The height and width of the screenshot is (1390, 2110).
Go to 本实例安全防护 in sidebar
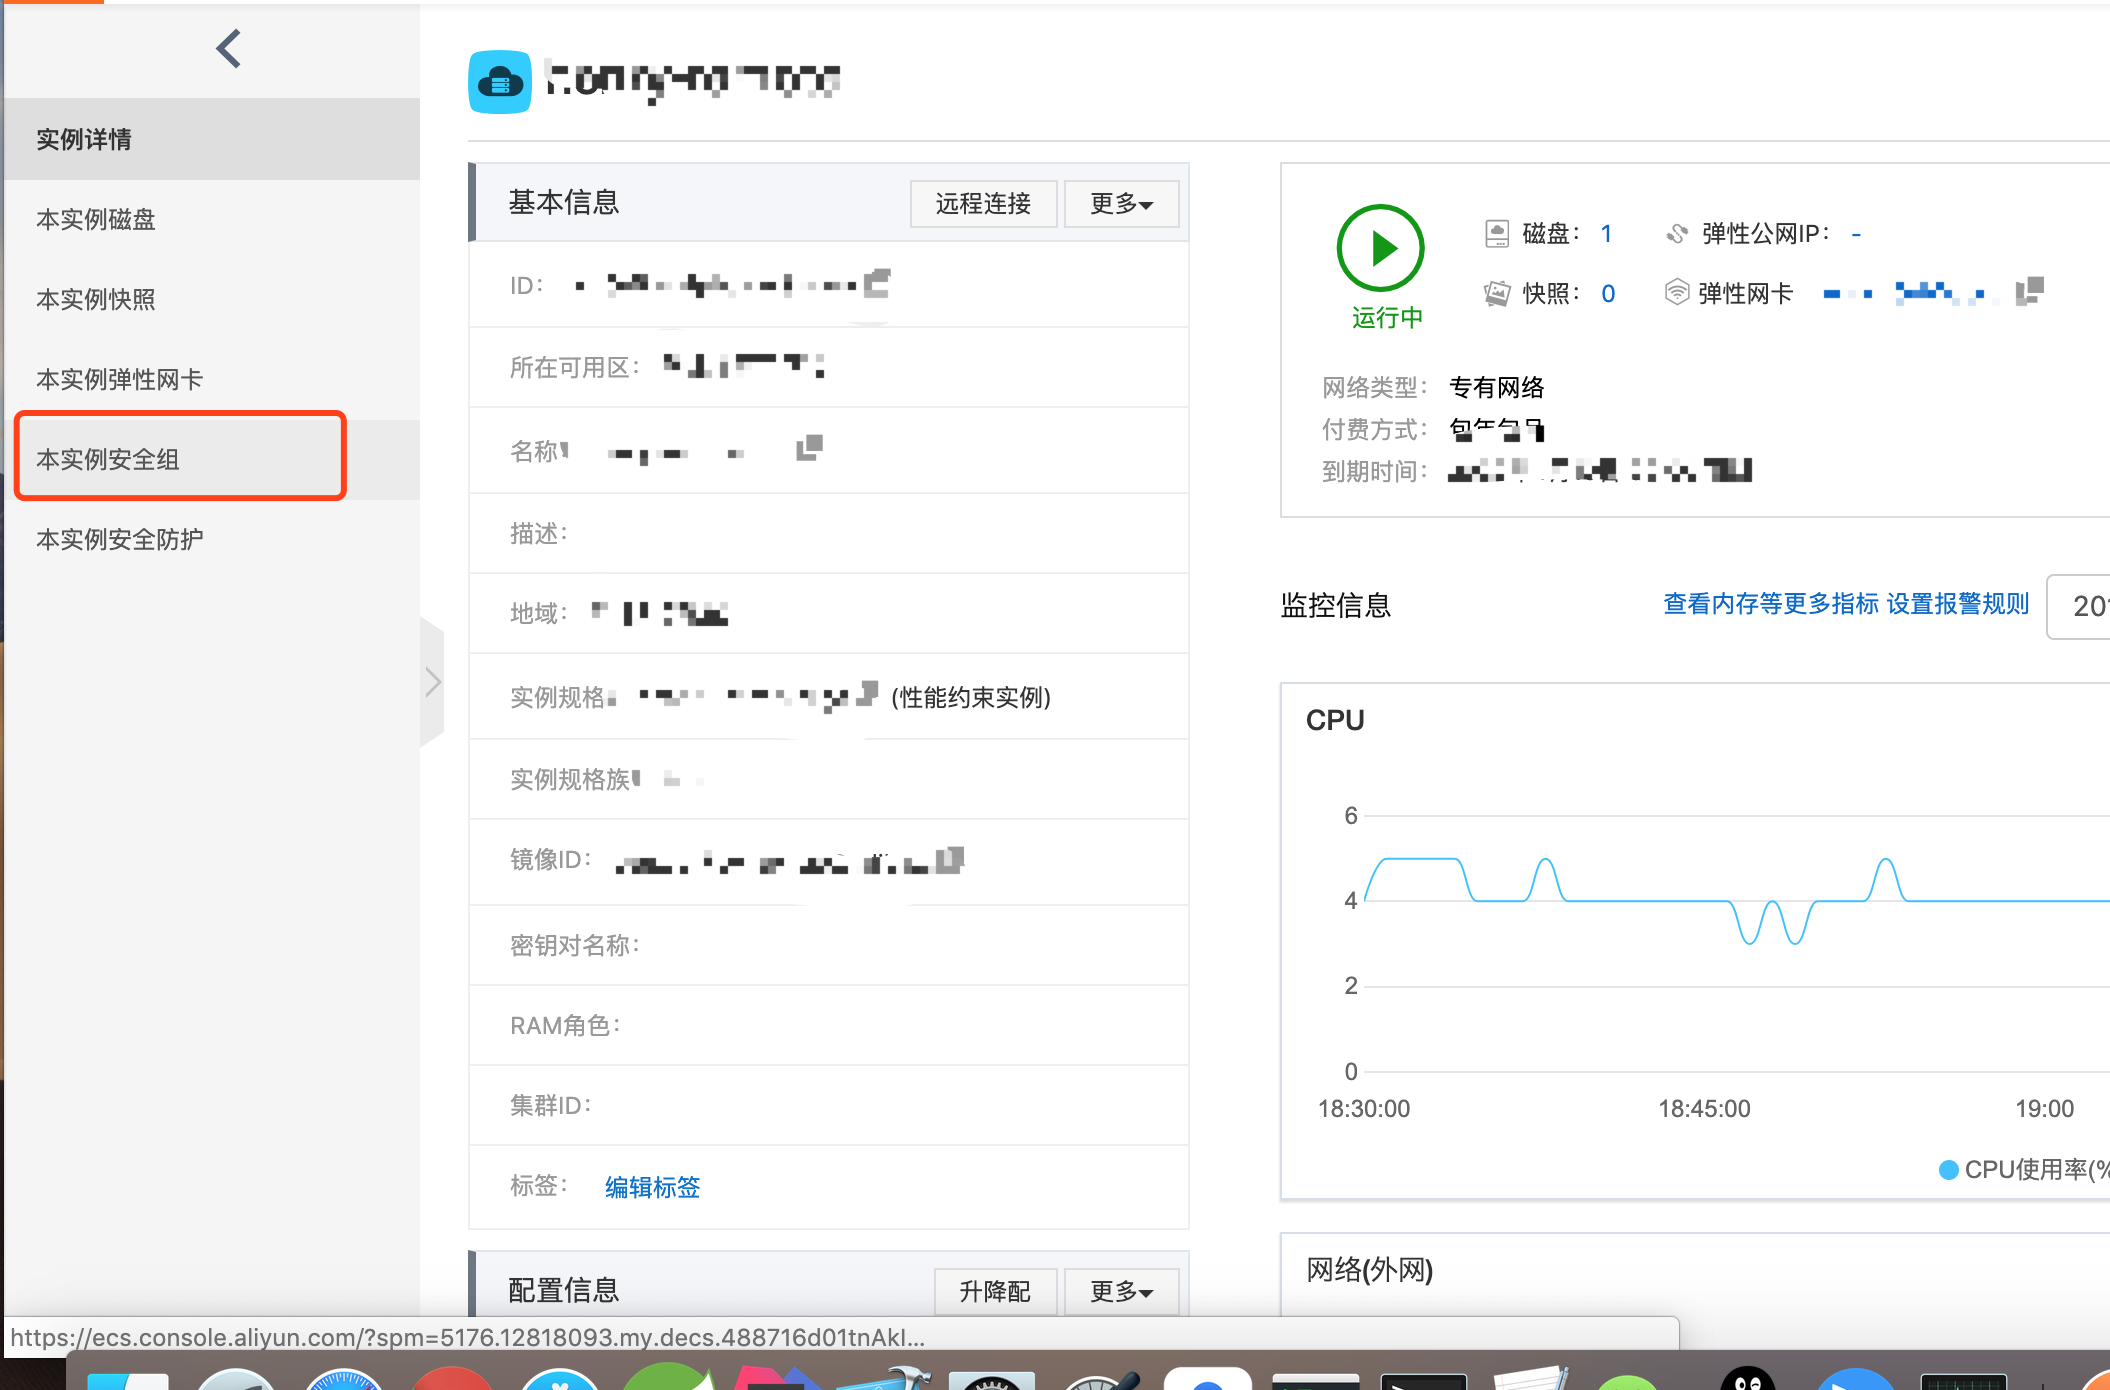tap(120, 539)
